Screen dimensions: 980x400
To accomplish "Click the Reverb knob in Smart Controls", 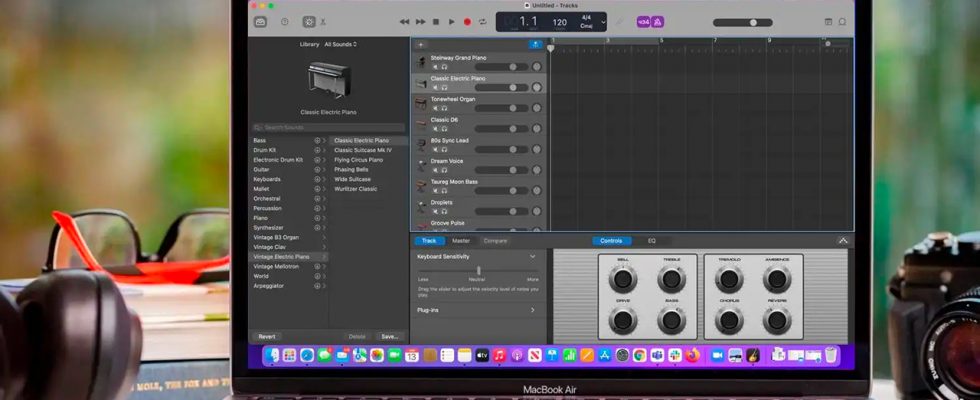I will (777, 320).
